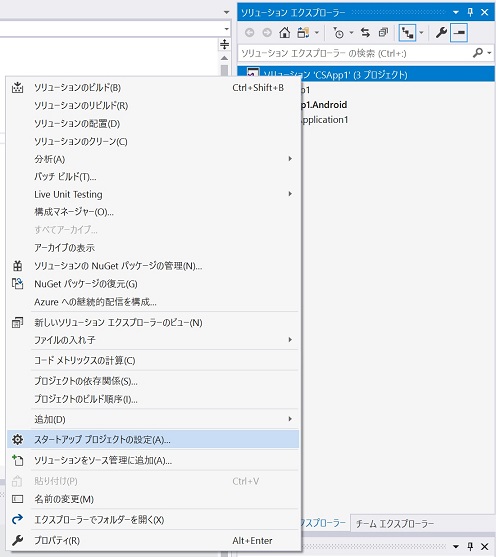The height and width of the screenshot is (557, 496).
Task: Click the Home icon in Solution Explorer toolbar
Action: coord(284,33)
